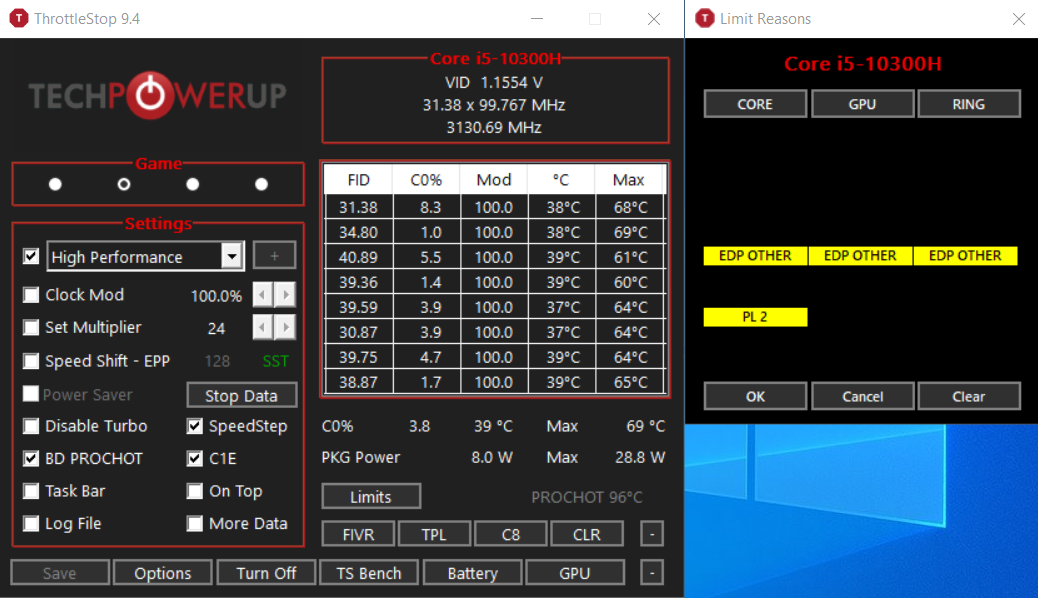Select the fourth profile radio button
This screenshot has width=1038, height=598.
[261, 184]
